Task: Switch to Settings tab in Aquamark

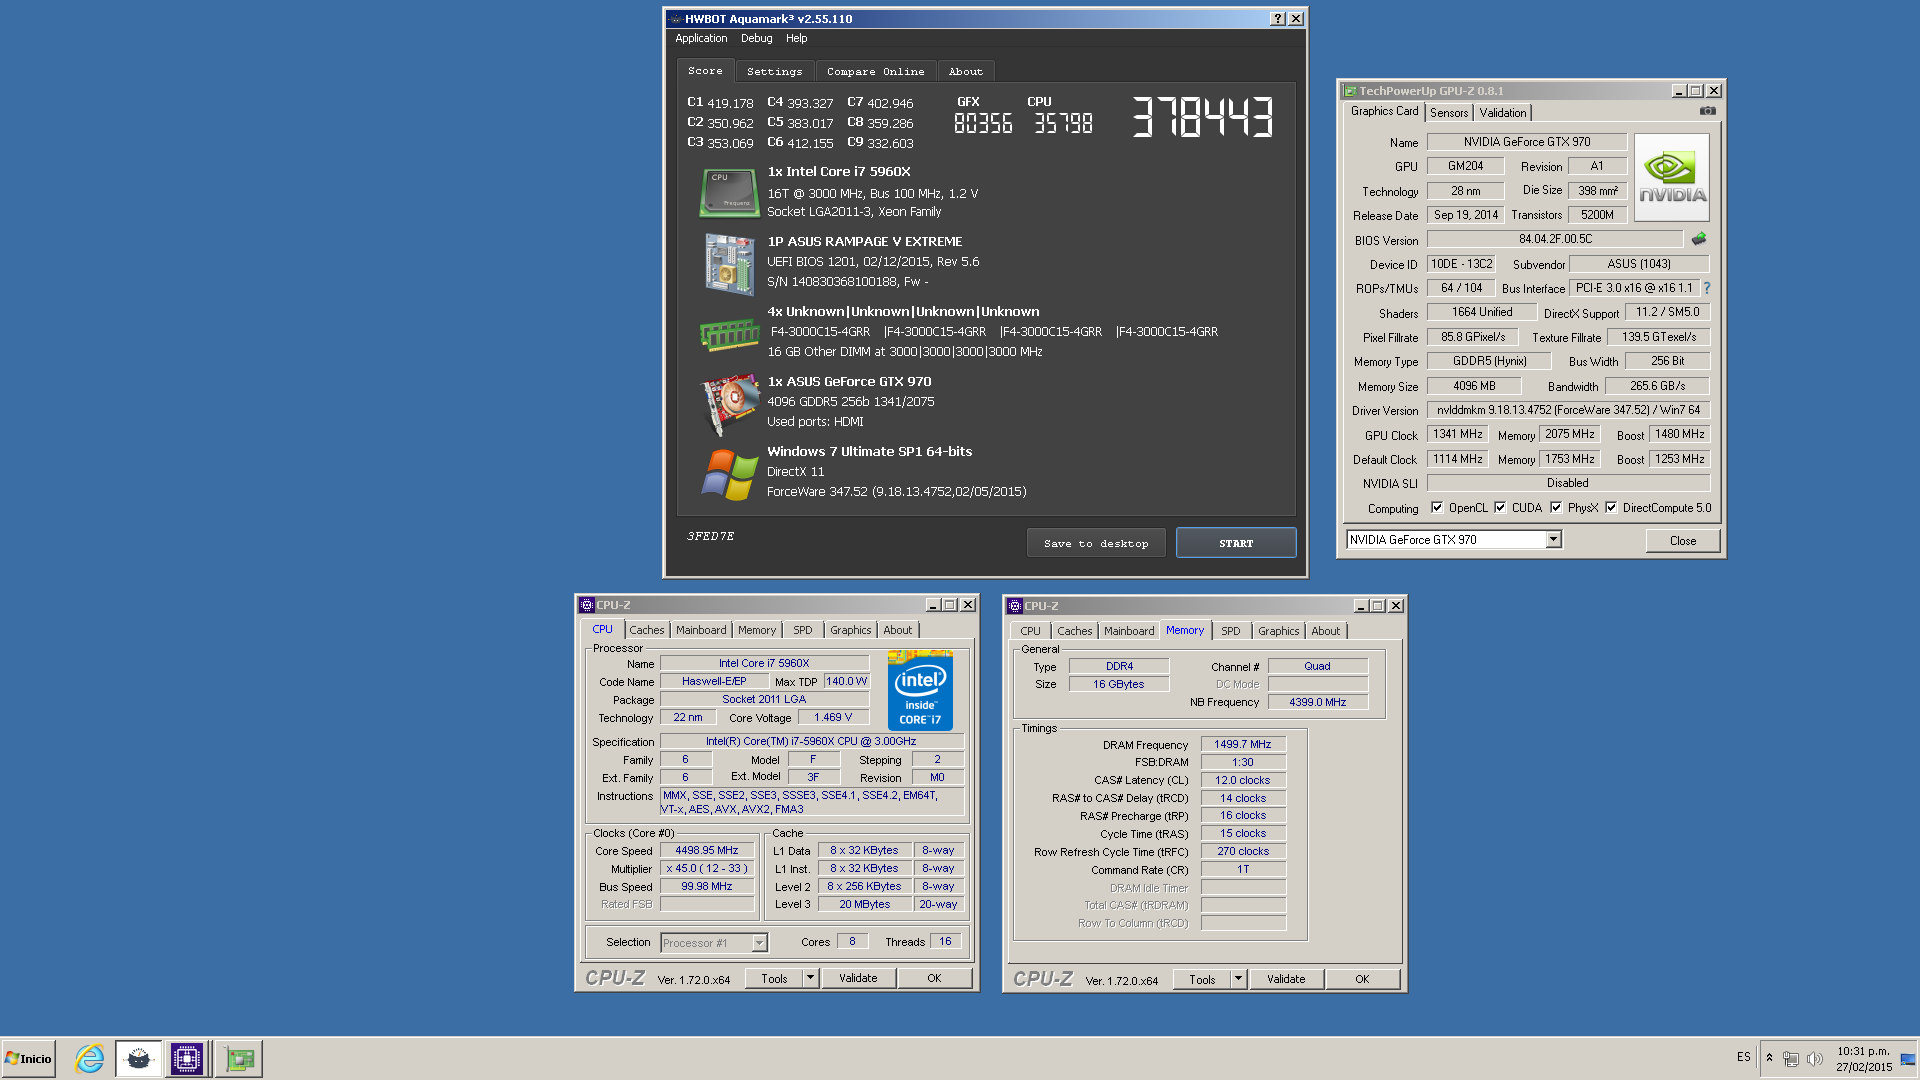Action: [x=774, y=71]
